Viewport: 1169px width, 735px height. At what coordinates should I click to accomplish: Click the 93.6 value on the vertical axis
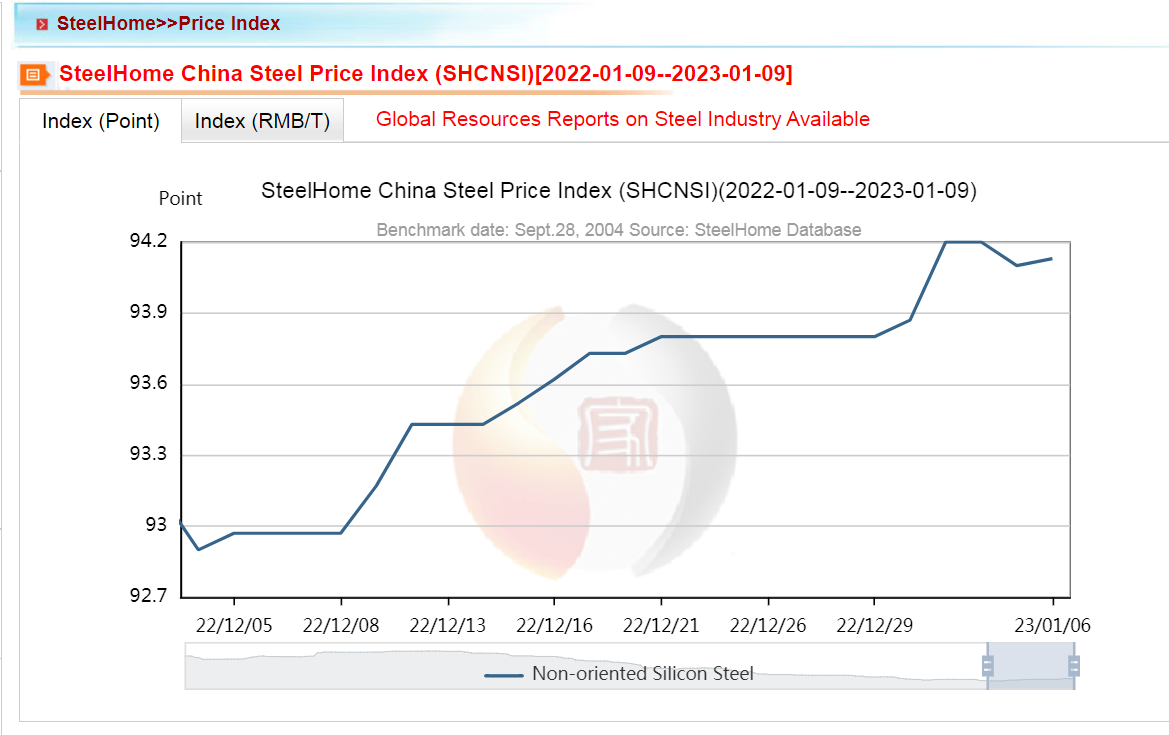pos(151,384)
